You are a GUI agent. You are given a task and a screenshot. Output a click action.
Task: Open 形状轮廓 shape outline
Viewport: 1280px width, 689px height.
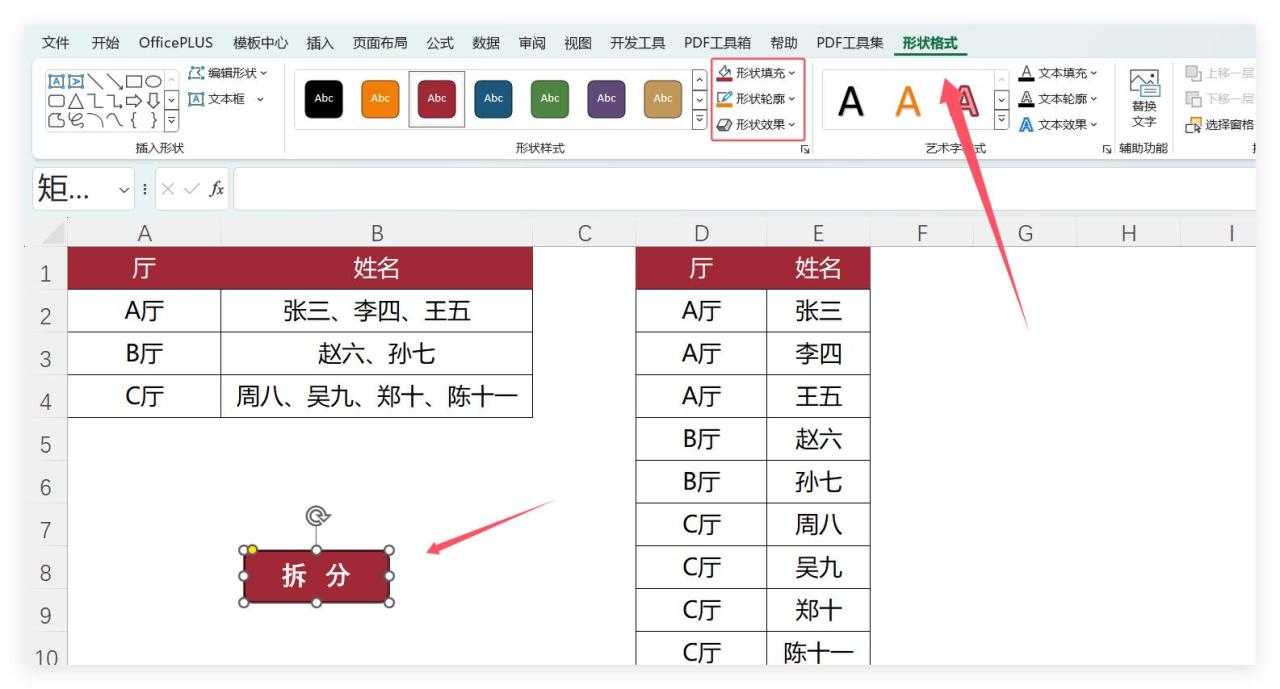tap(757, 99)
